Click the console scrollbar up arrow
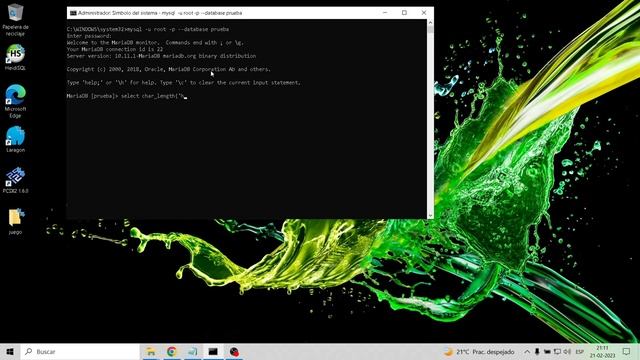 coord(430,23)
